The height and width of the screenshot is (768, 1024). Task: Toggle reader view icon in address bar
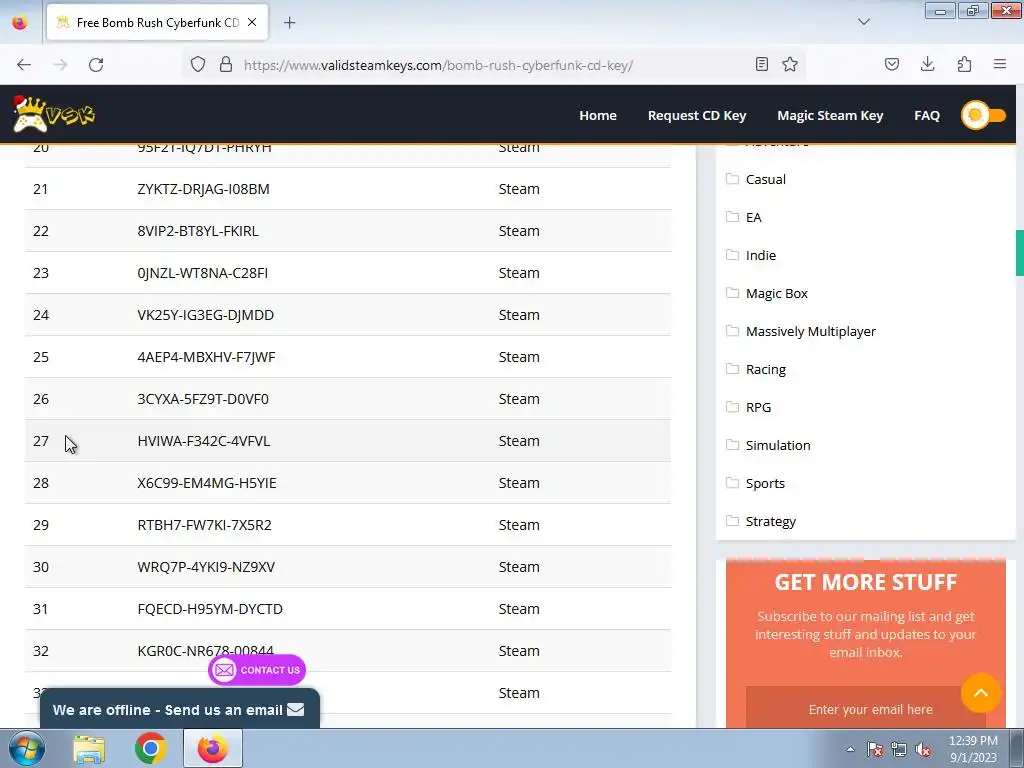pos(761,64)
